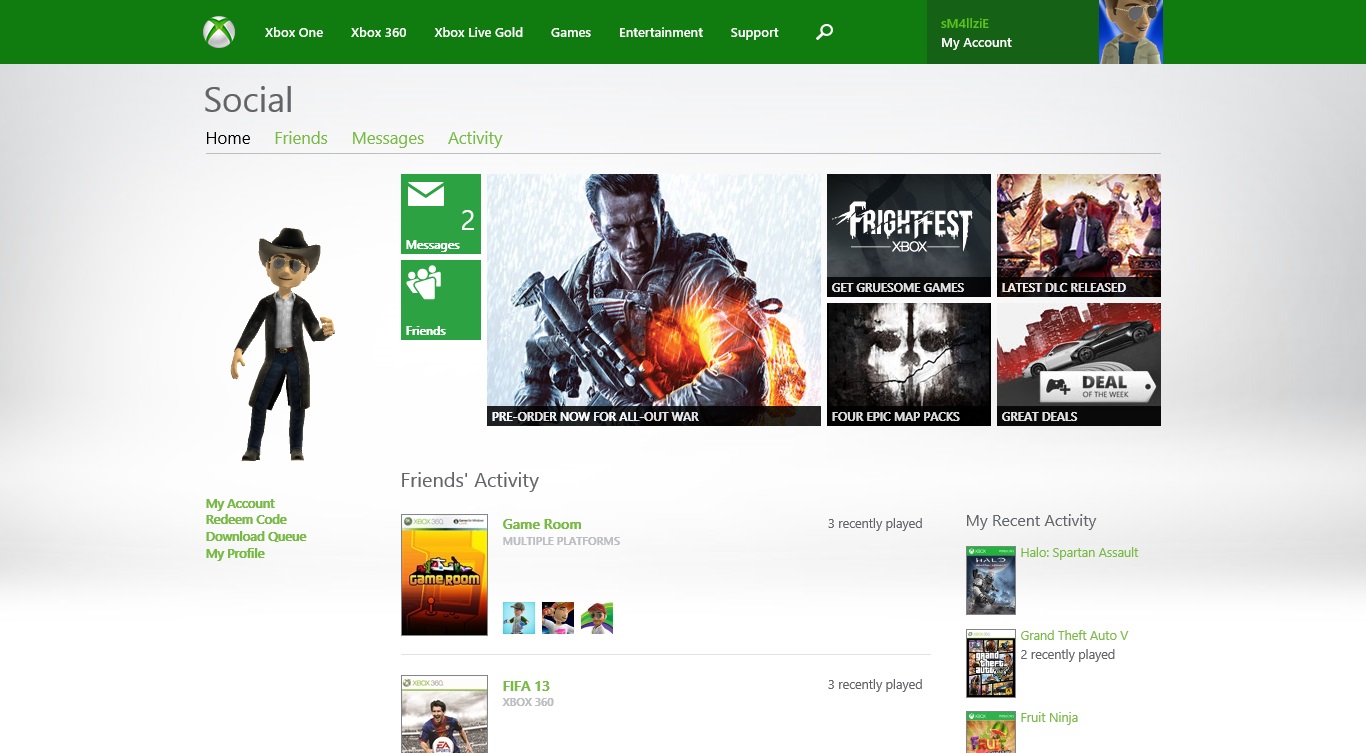Open the Friends people tile
Screen dimensions: 1366x753
(441, 300)
